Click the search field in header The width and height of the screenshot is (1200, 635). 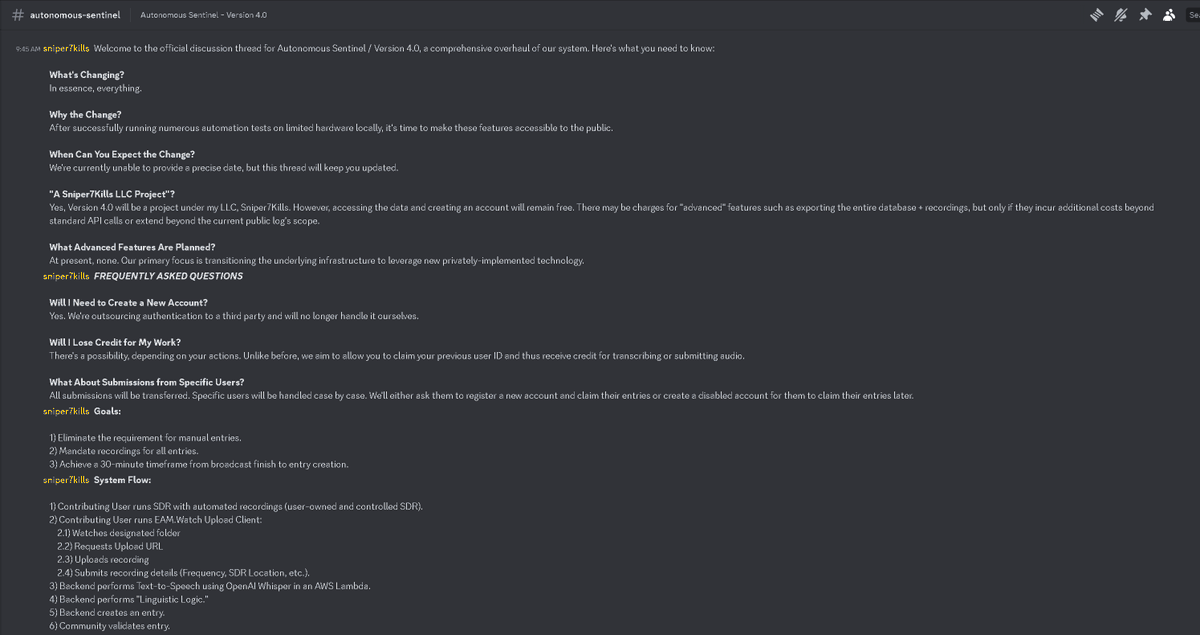pyautogui.click(x=1192, y=15)
